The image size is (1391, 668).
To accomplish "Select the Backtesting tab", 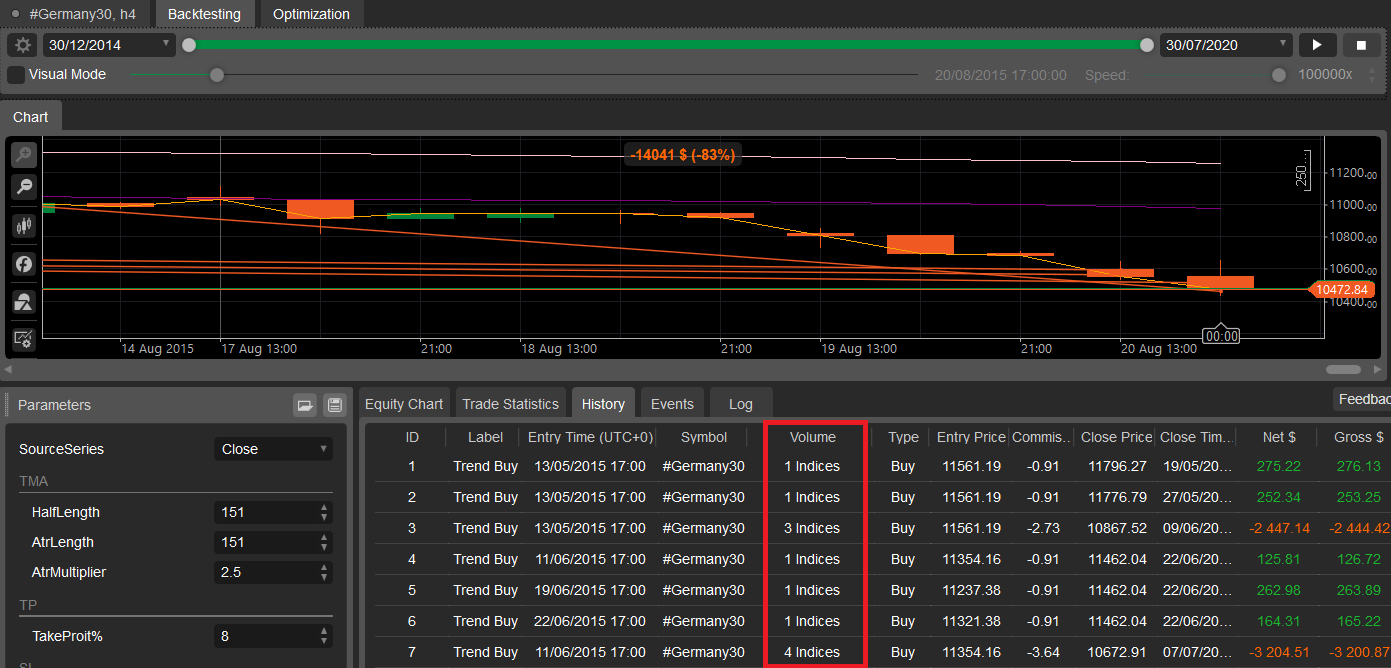I will point(204,14).
